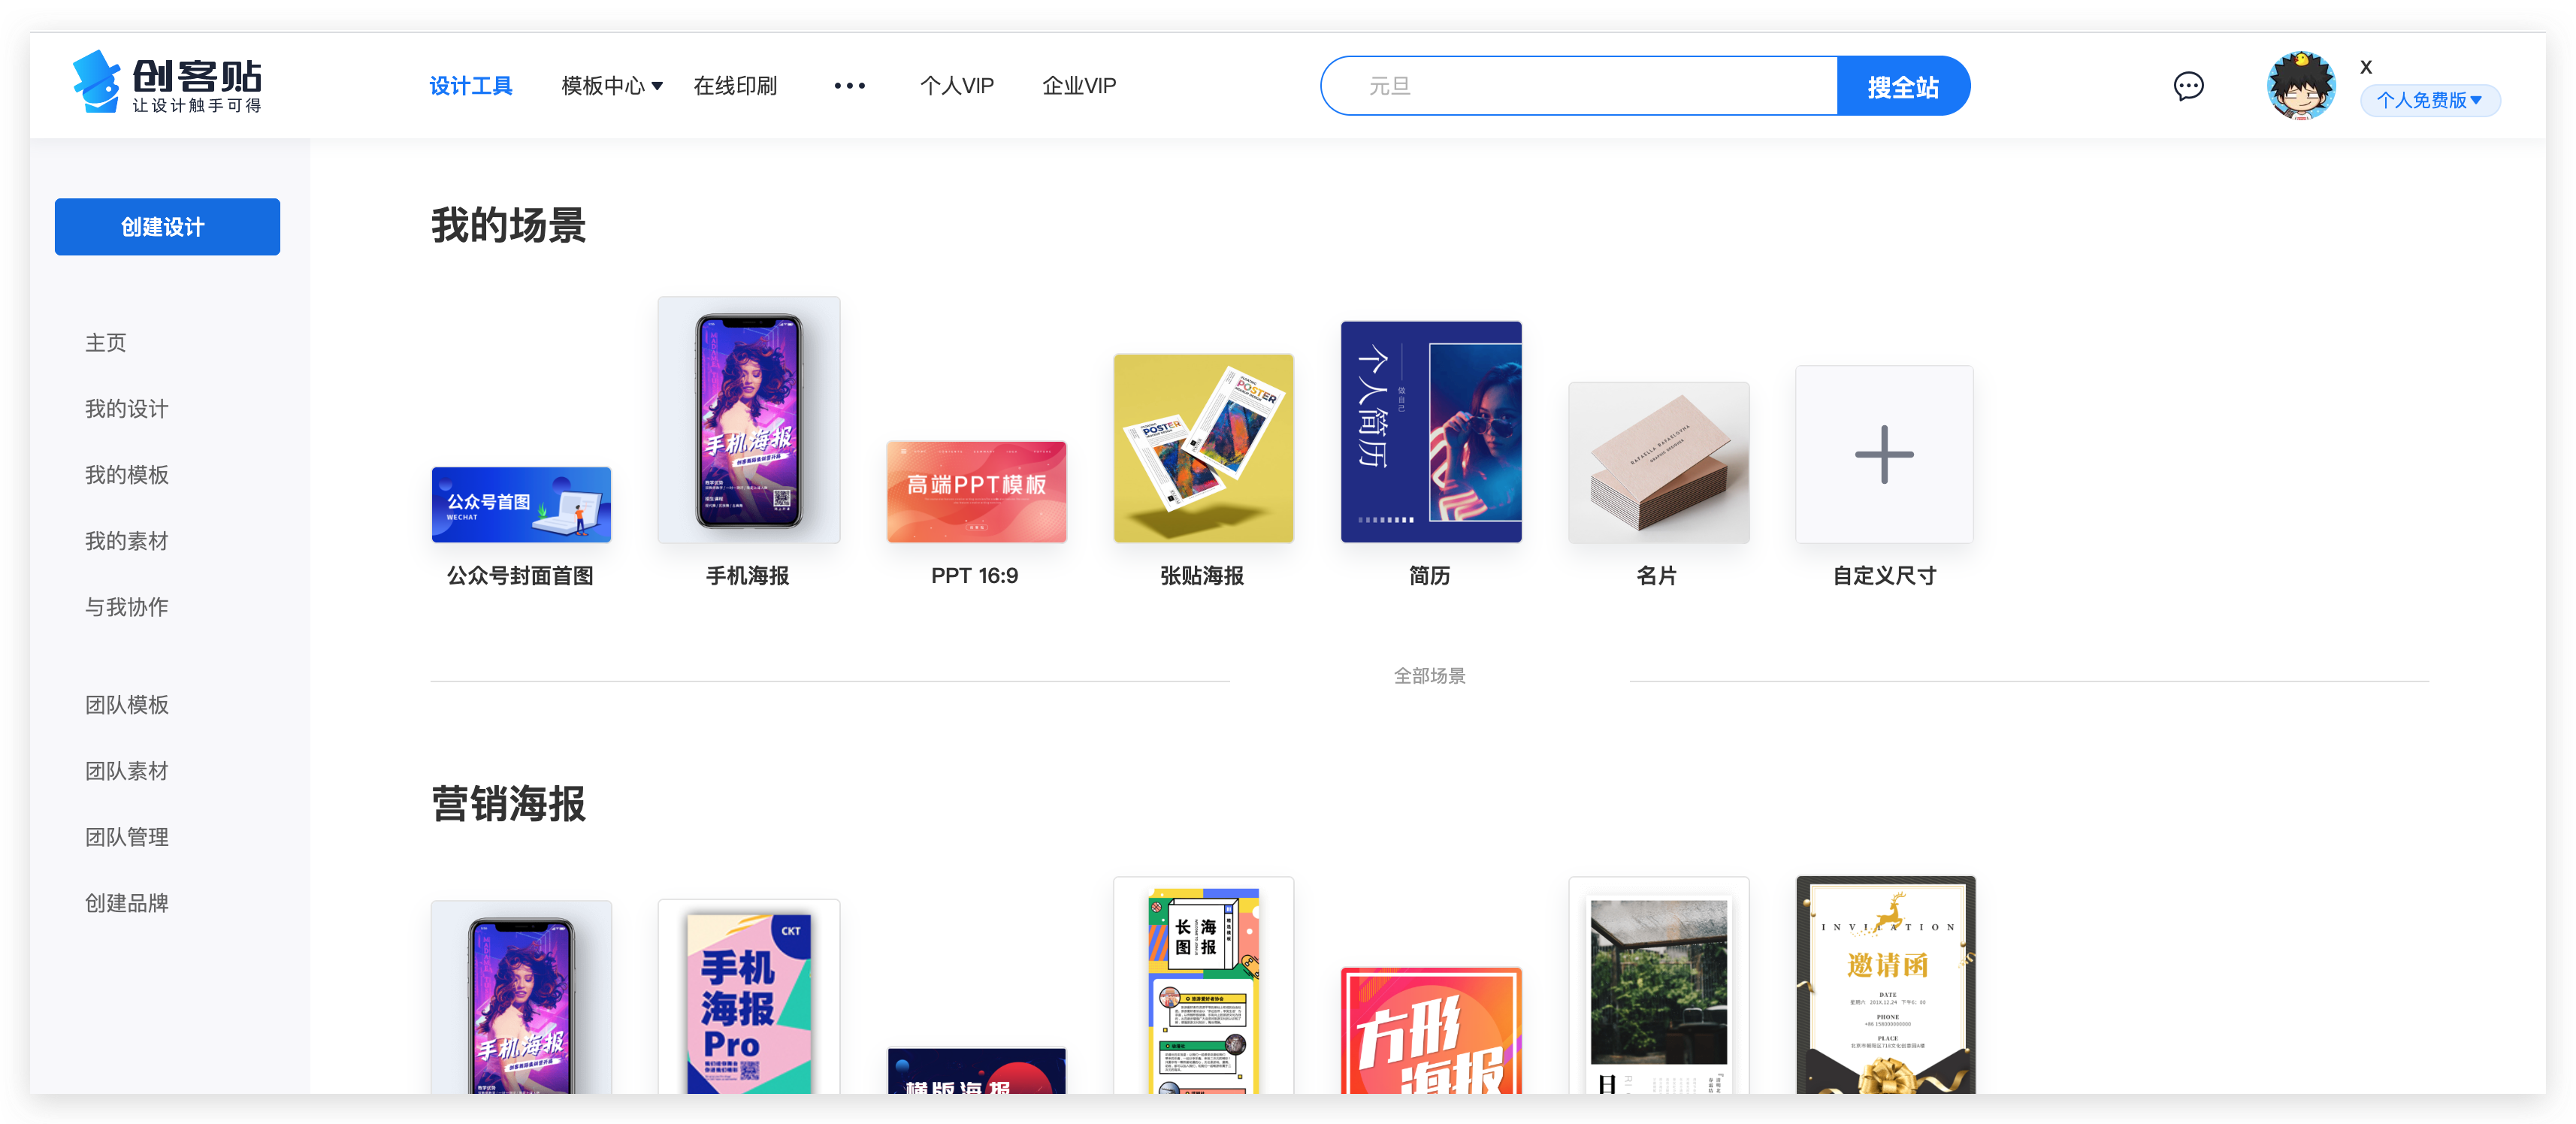Click the user avatar picture
The image size is (2576, 1124).
coord(2300,85)
